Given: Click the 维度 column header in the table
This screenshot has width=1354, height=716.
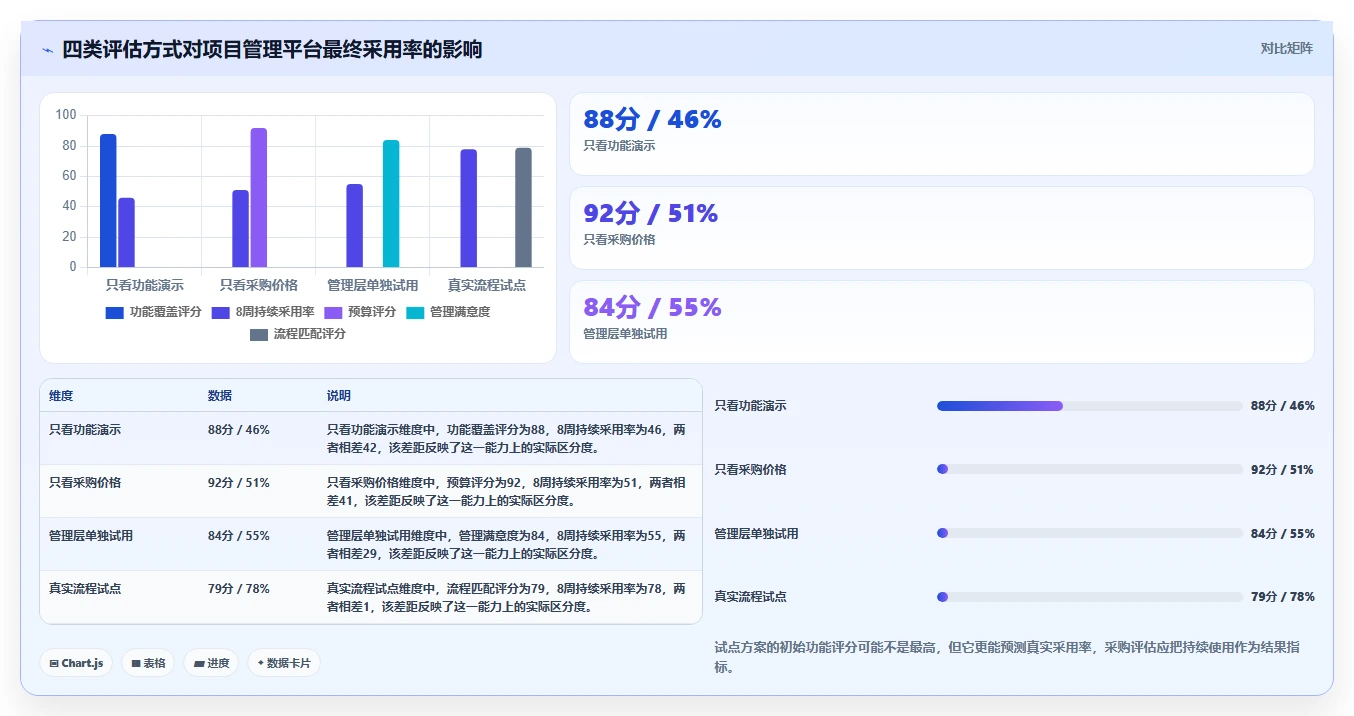Looking at the screenshot, I should [x=61, y=396].
